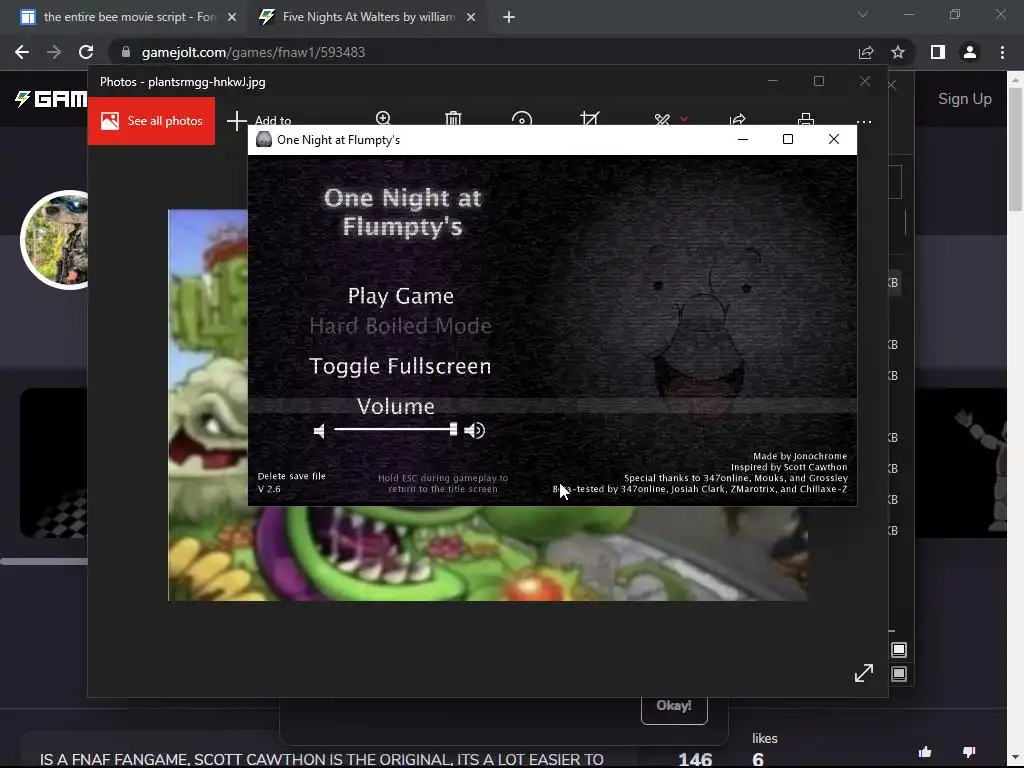Close the bee movie script tab
Screen dimensions: 1024x768
(x=232, y=17)
